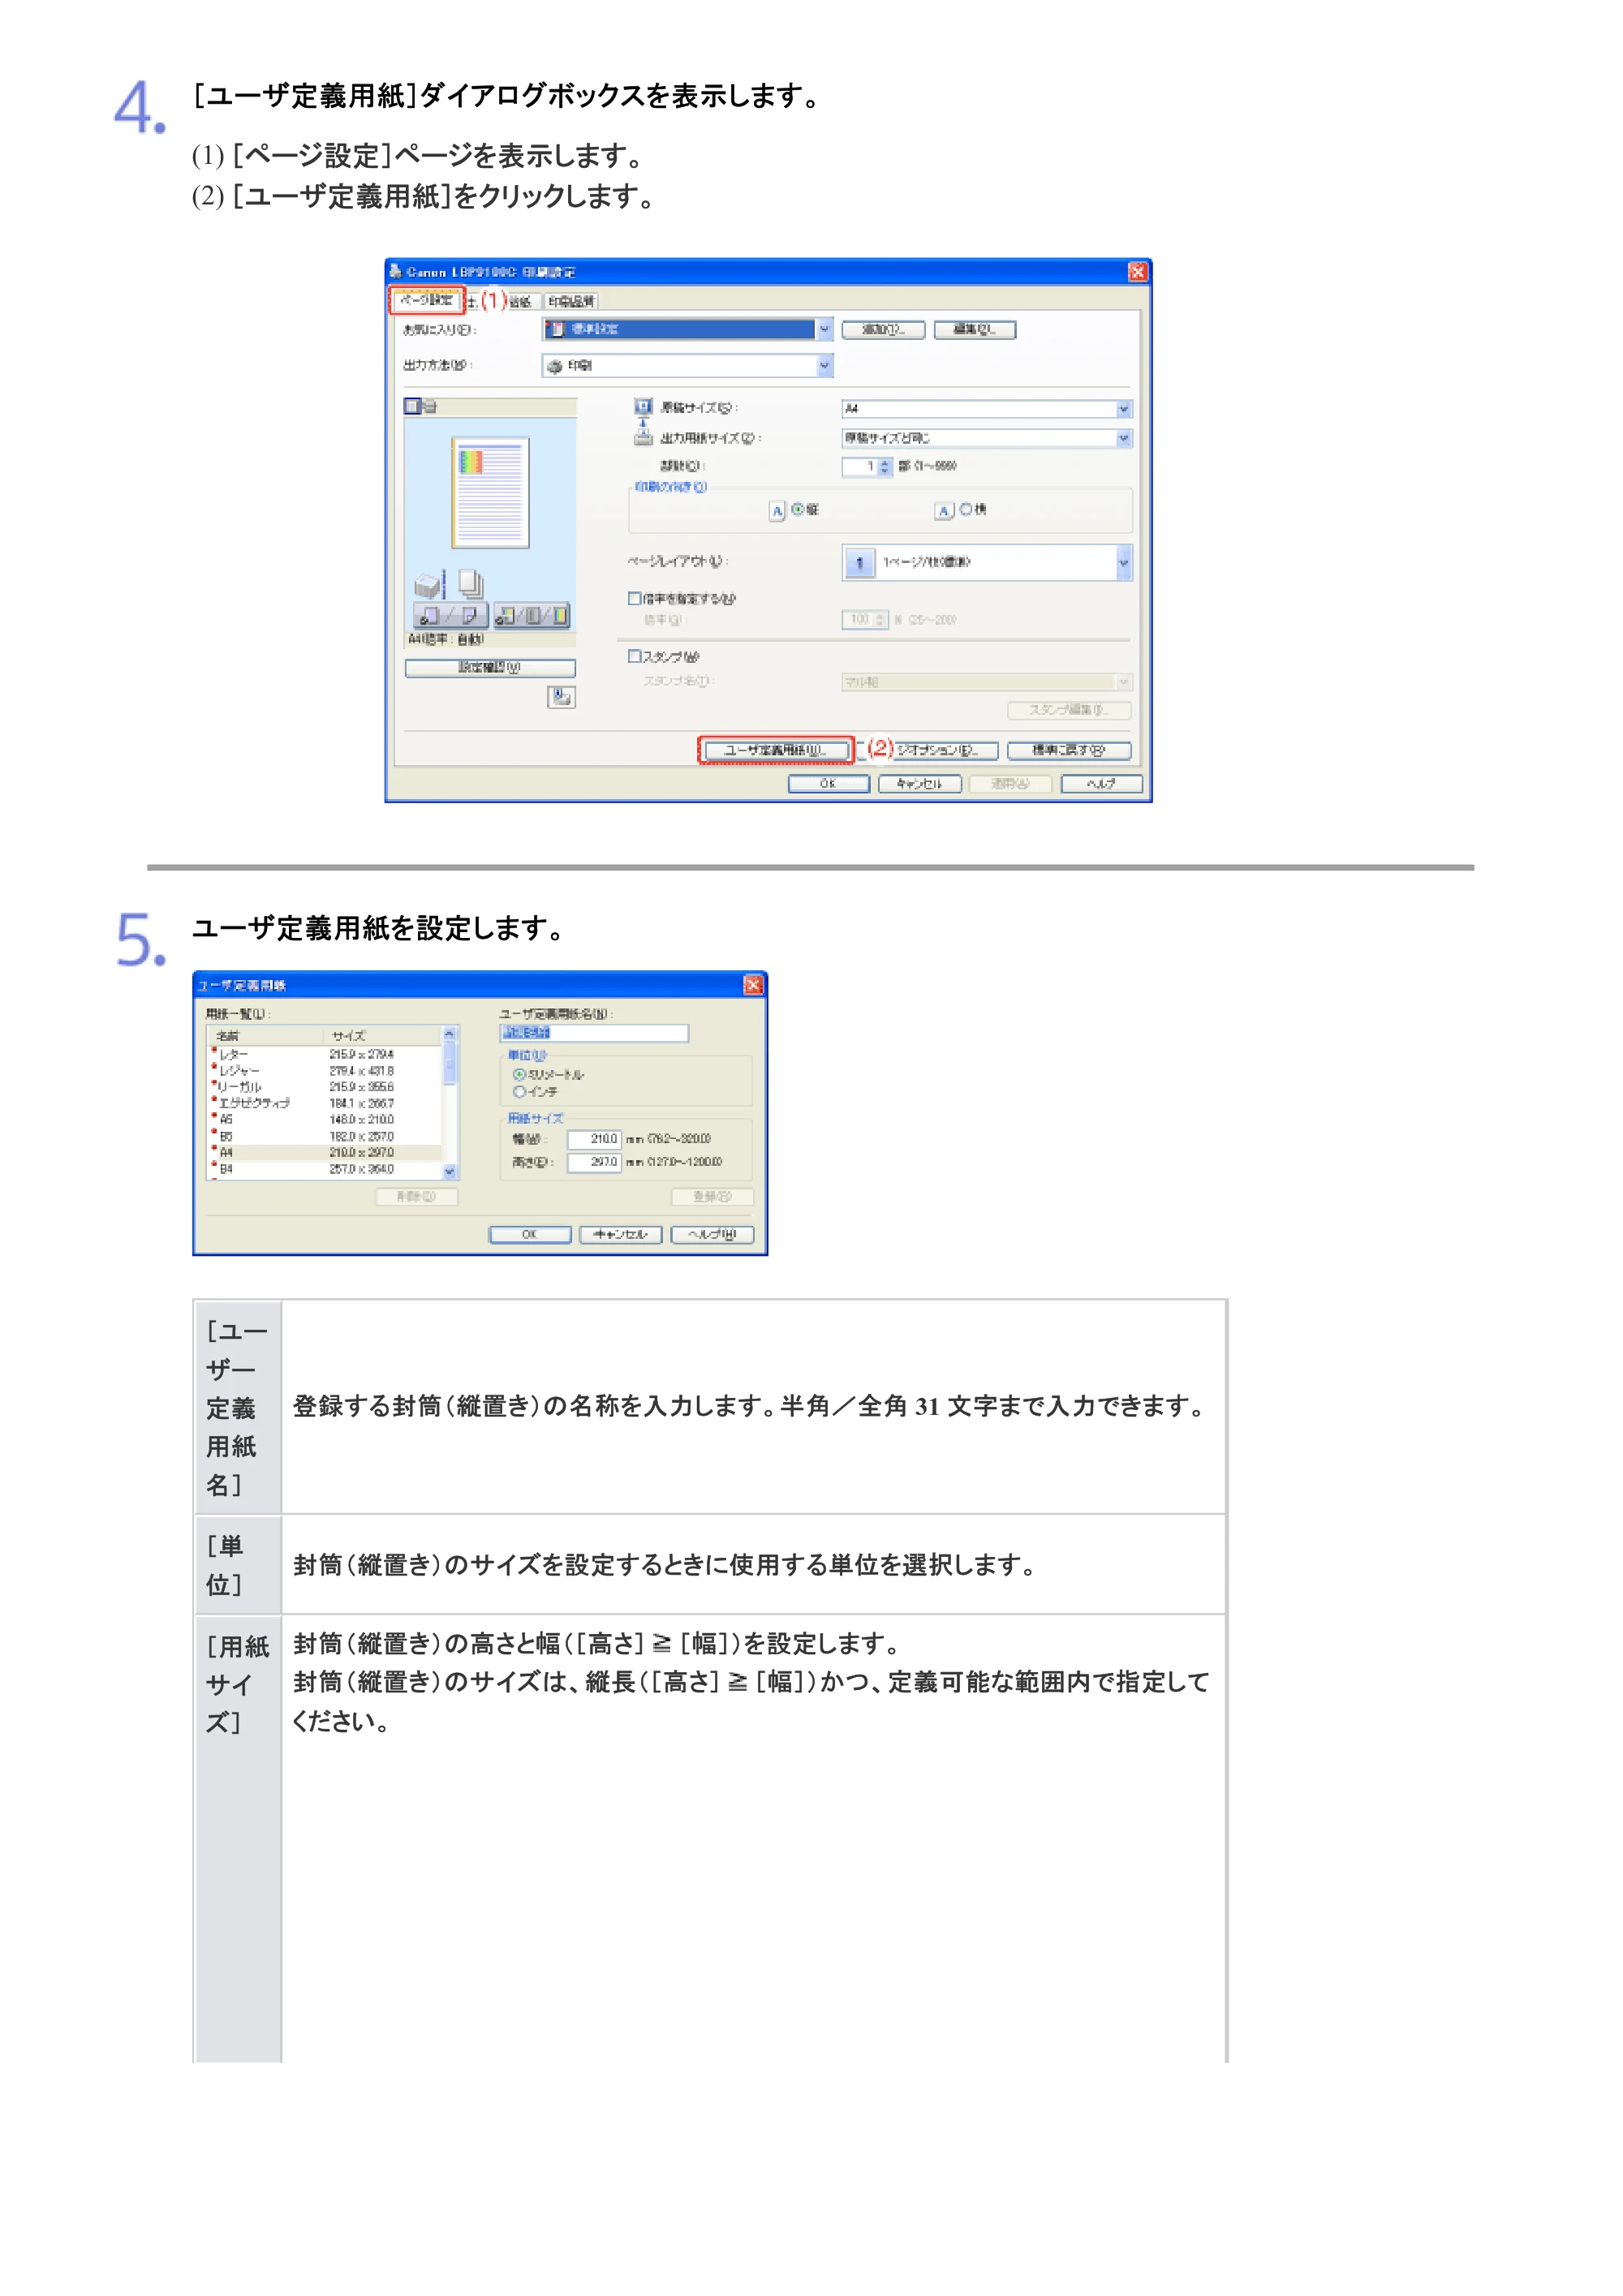Image resolution: width=1623 pixels, height=2296 pixels.
Task: Click ヘルプ in the print settings dialog
Action: tap(1101, 784)
